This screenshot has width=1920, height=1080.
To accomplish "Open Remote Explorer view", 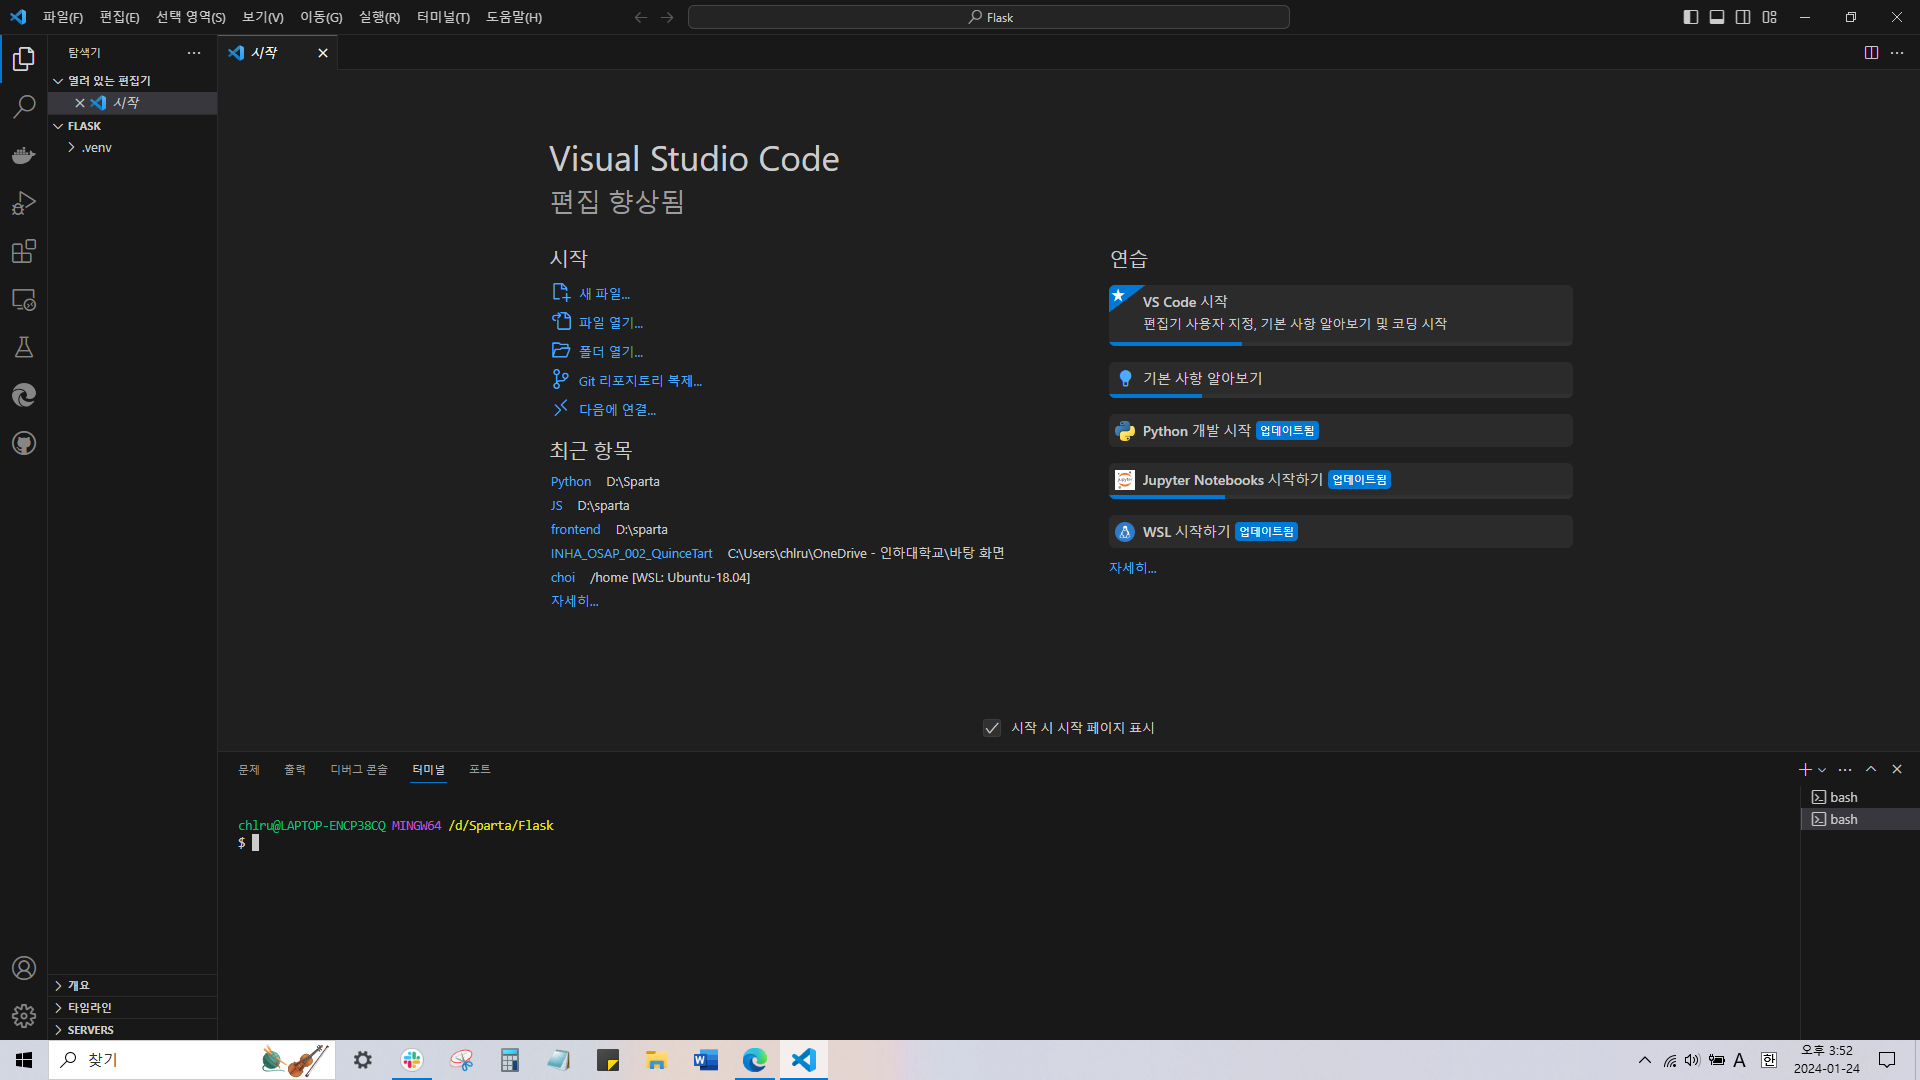I will [24, 299].
